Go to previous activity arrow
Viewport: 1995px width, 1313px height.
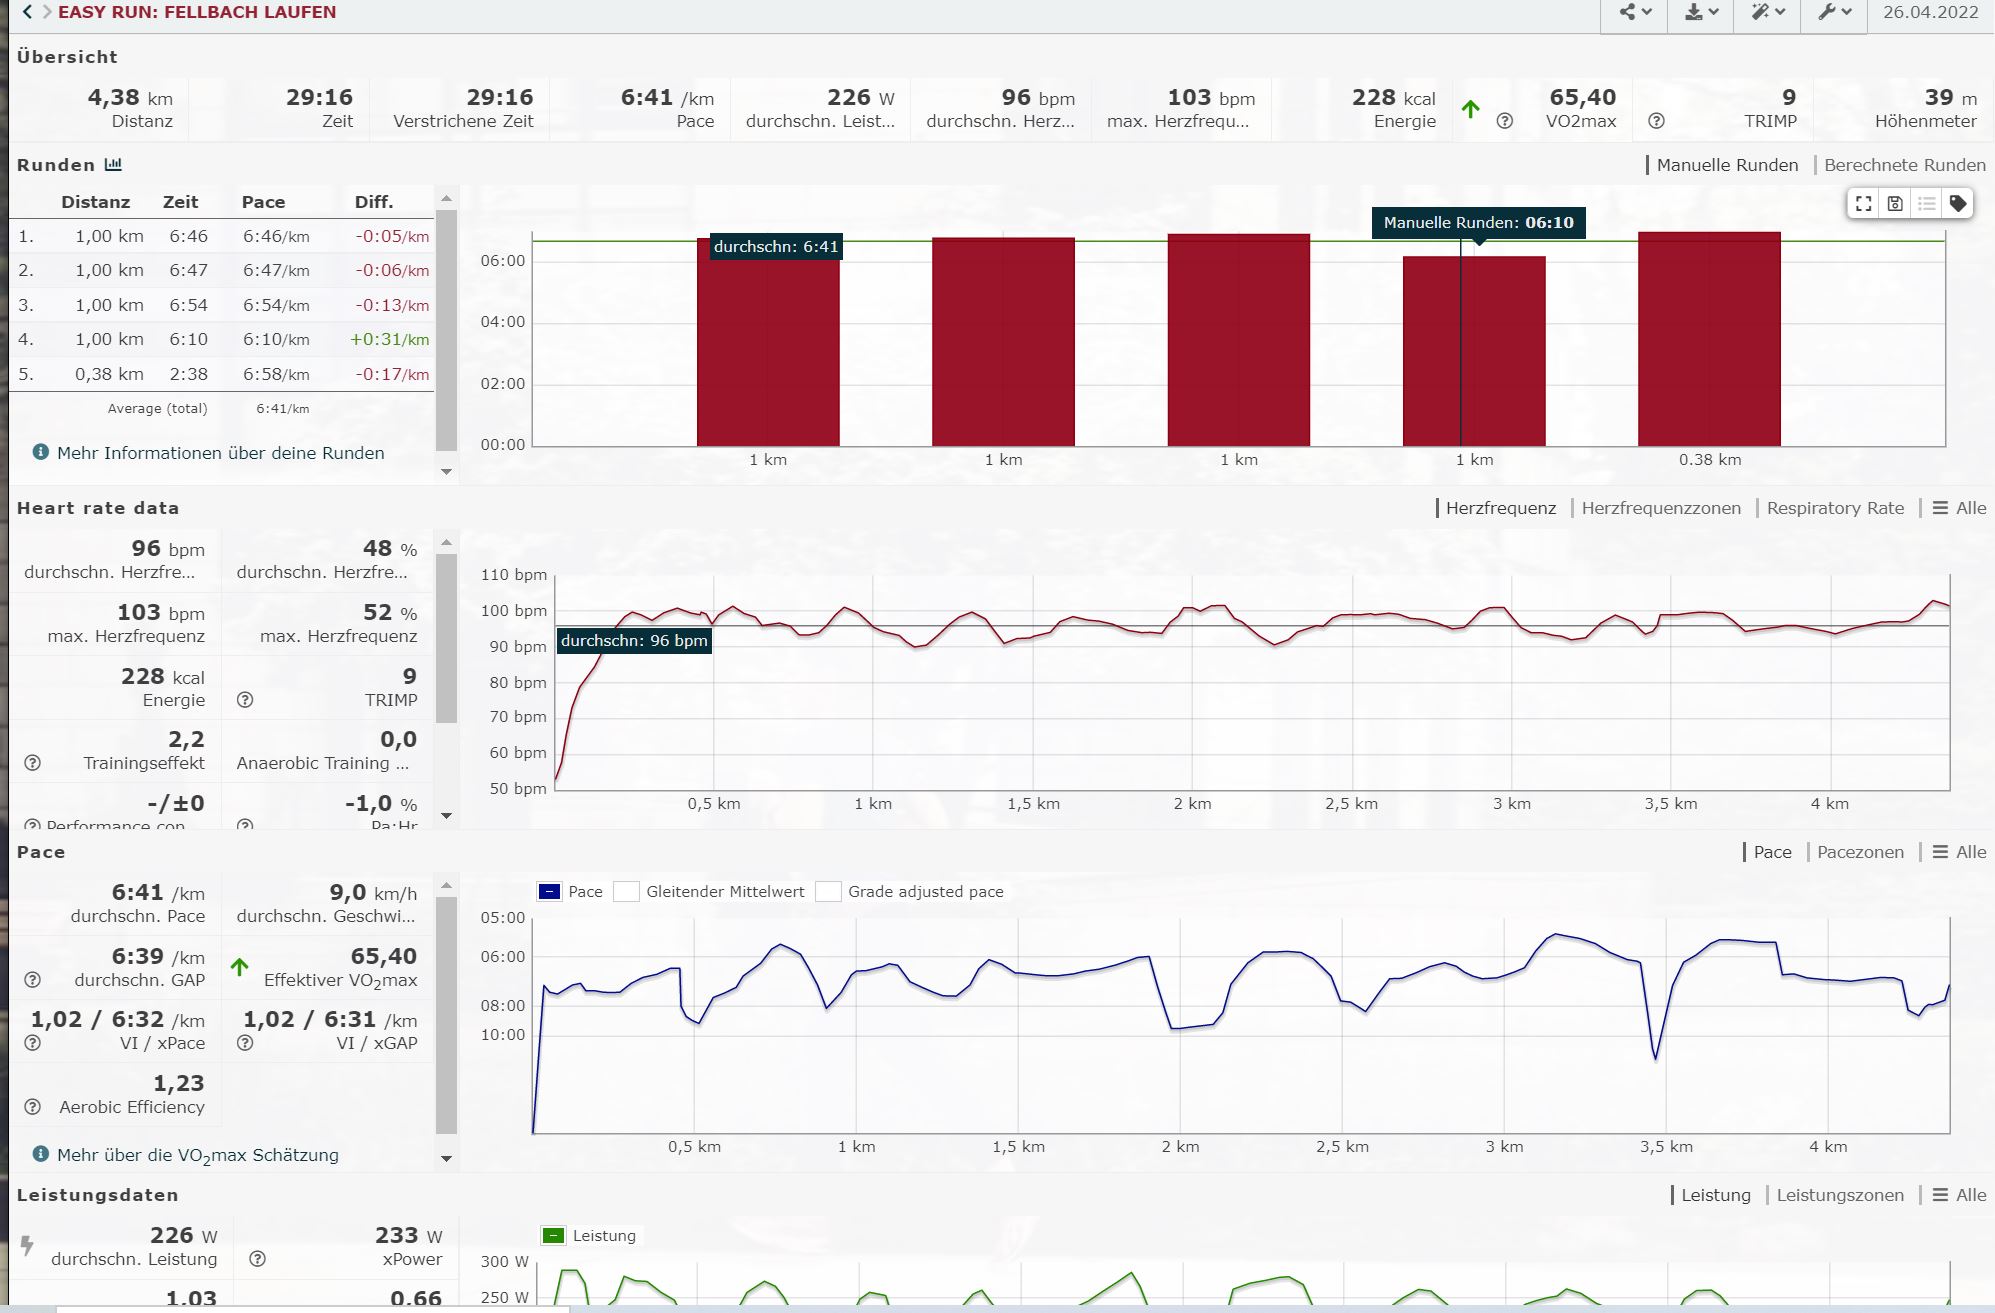click(27, 12)
